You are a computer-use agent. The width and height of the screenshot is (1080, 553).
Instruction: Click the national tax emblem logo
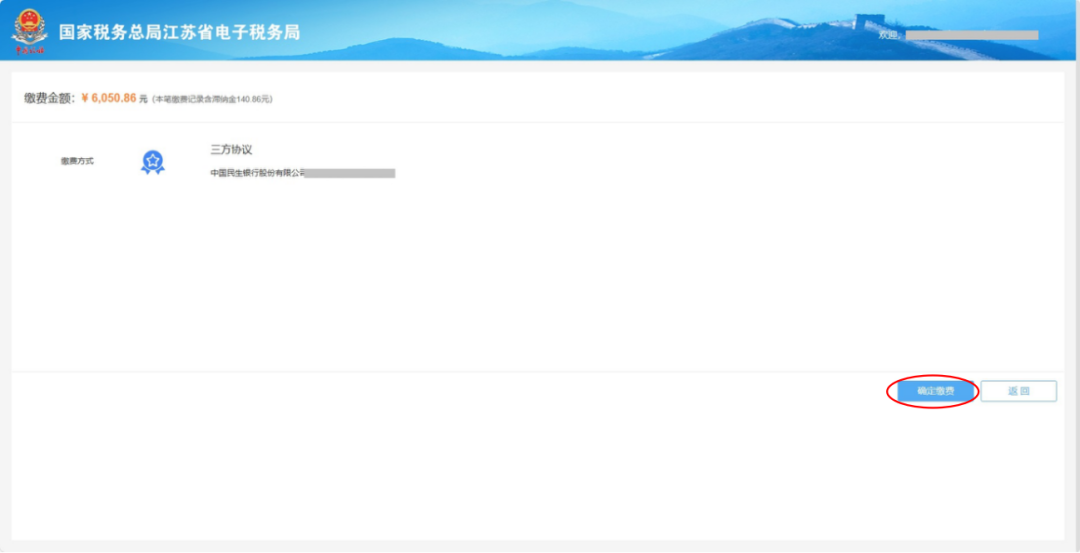point(29,31)
